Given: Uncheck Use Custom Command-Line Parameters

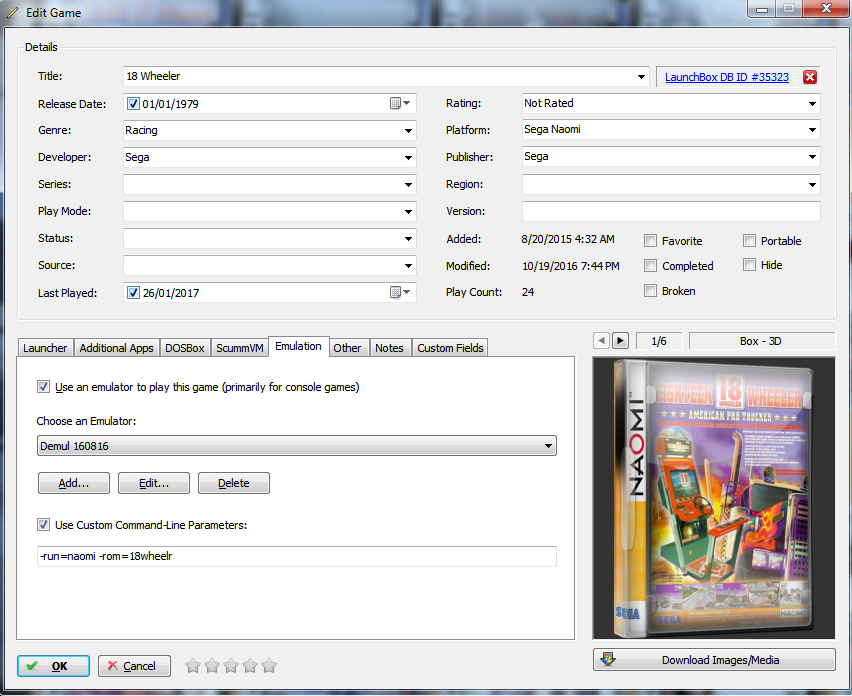Looking at the screenshot, I should (43, 525).
